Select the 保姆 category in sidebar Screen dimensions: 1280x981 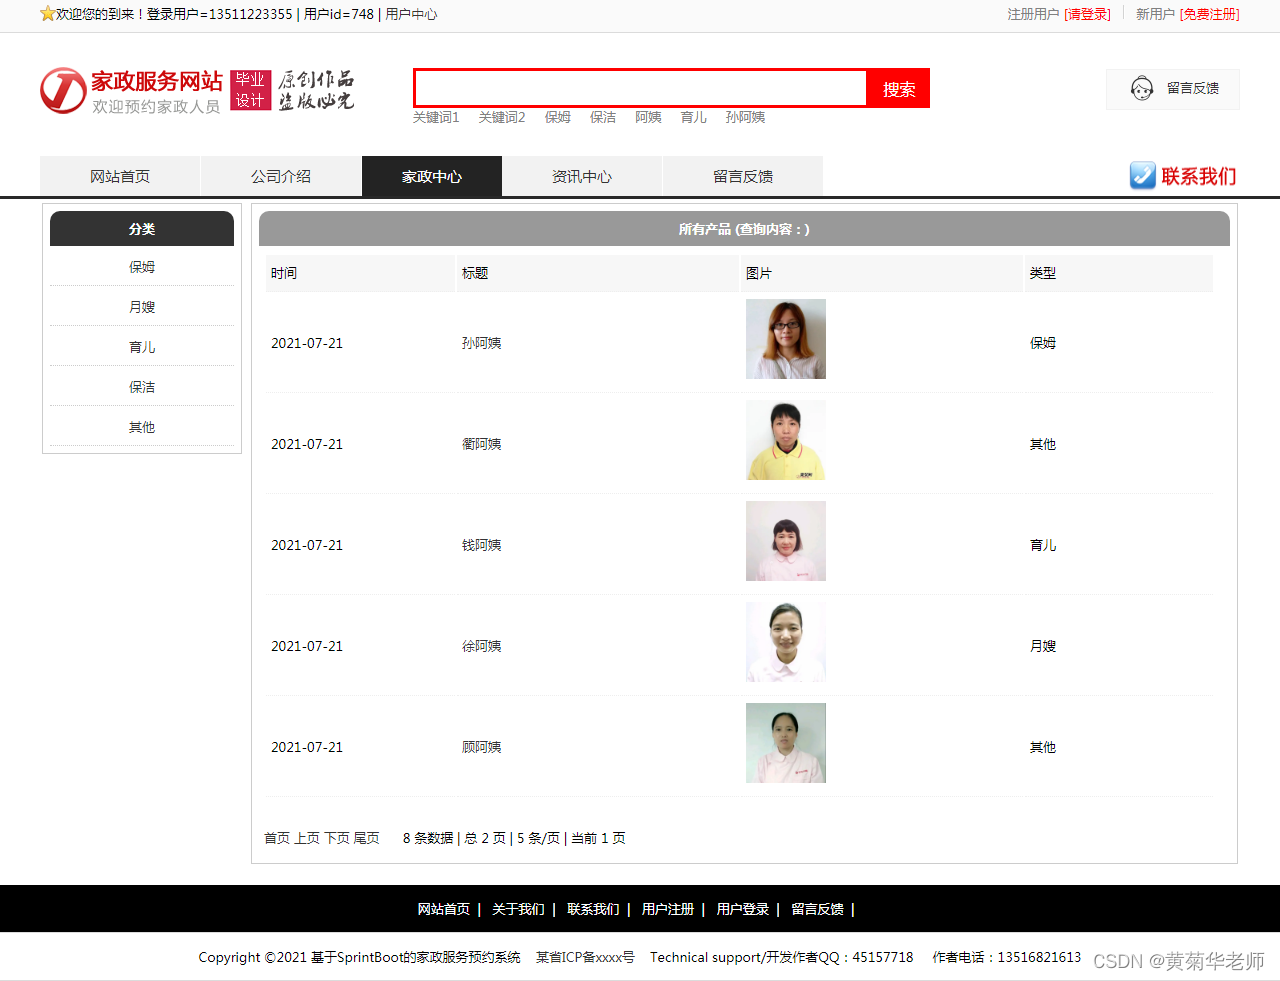coord(141,267)
